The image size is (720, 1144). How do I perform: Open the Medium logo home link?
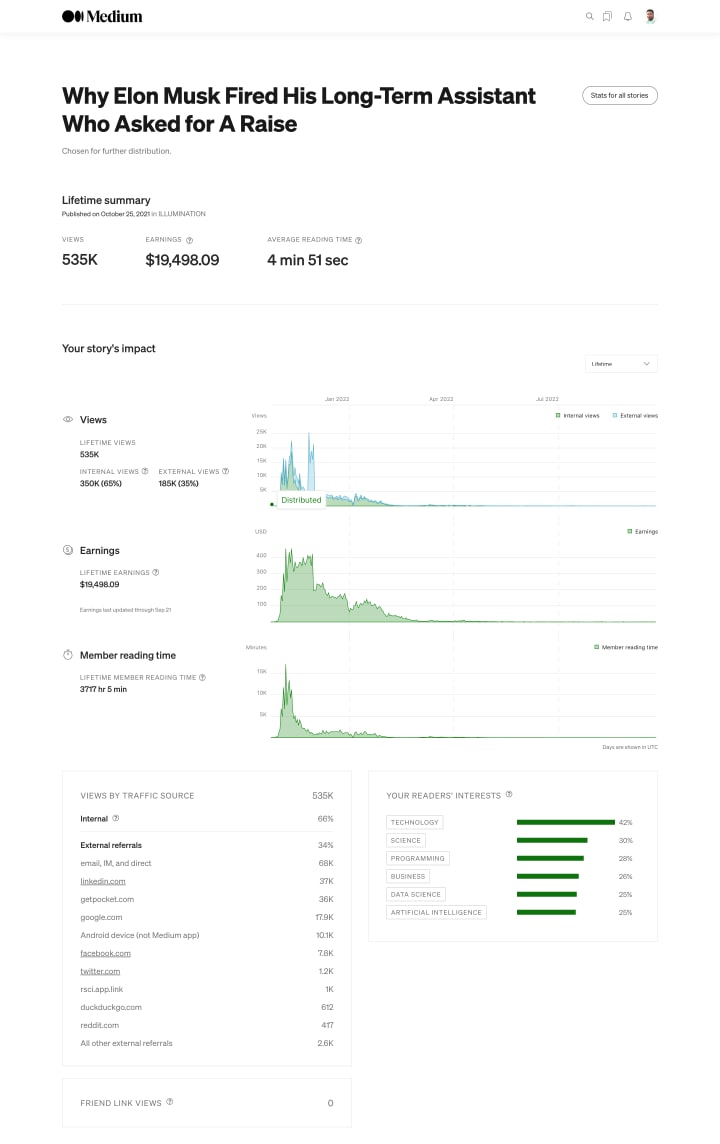pyautogui.click(x=102, y=16)
